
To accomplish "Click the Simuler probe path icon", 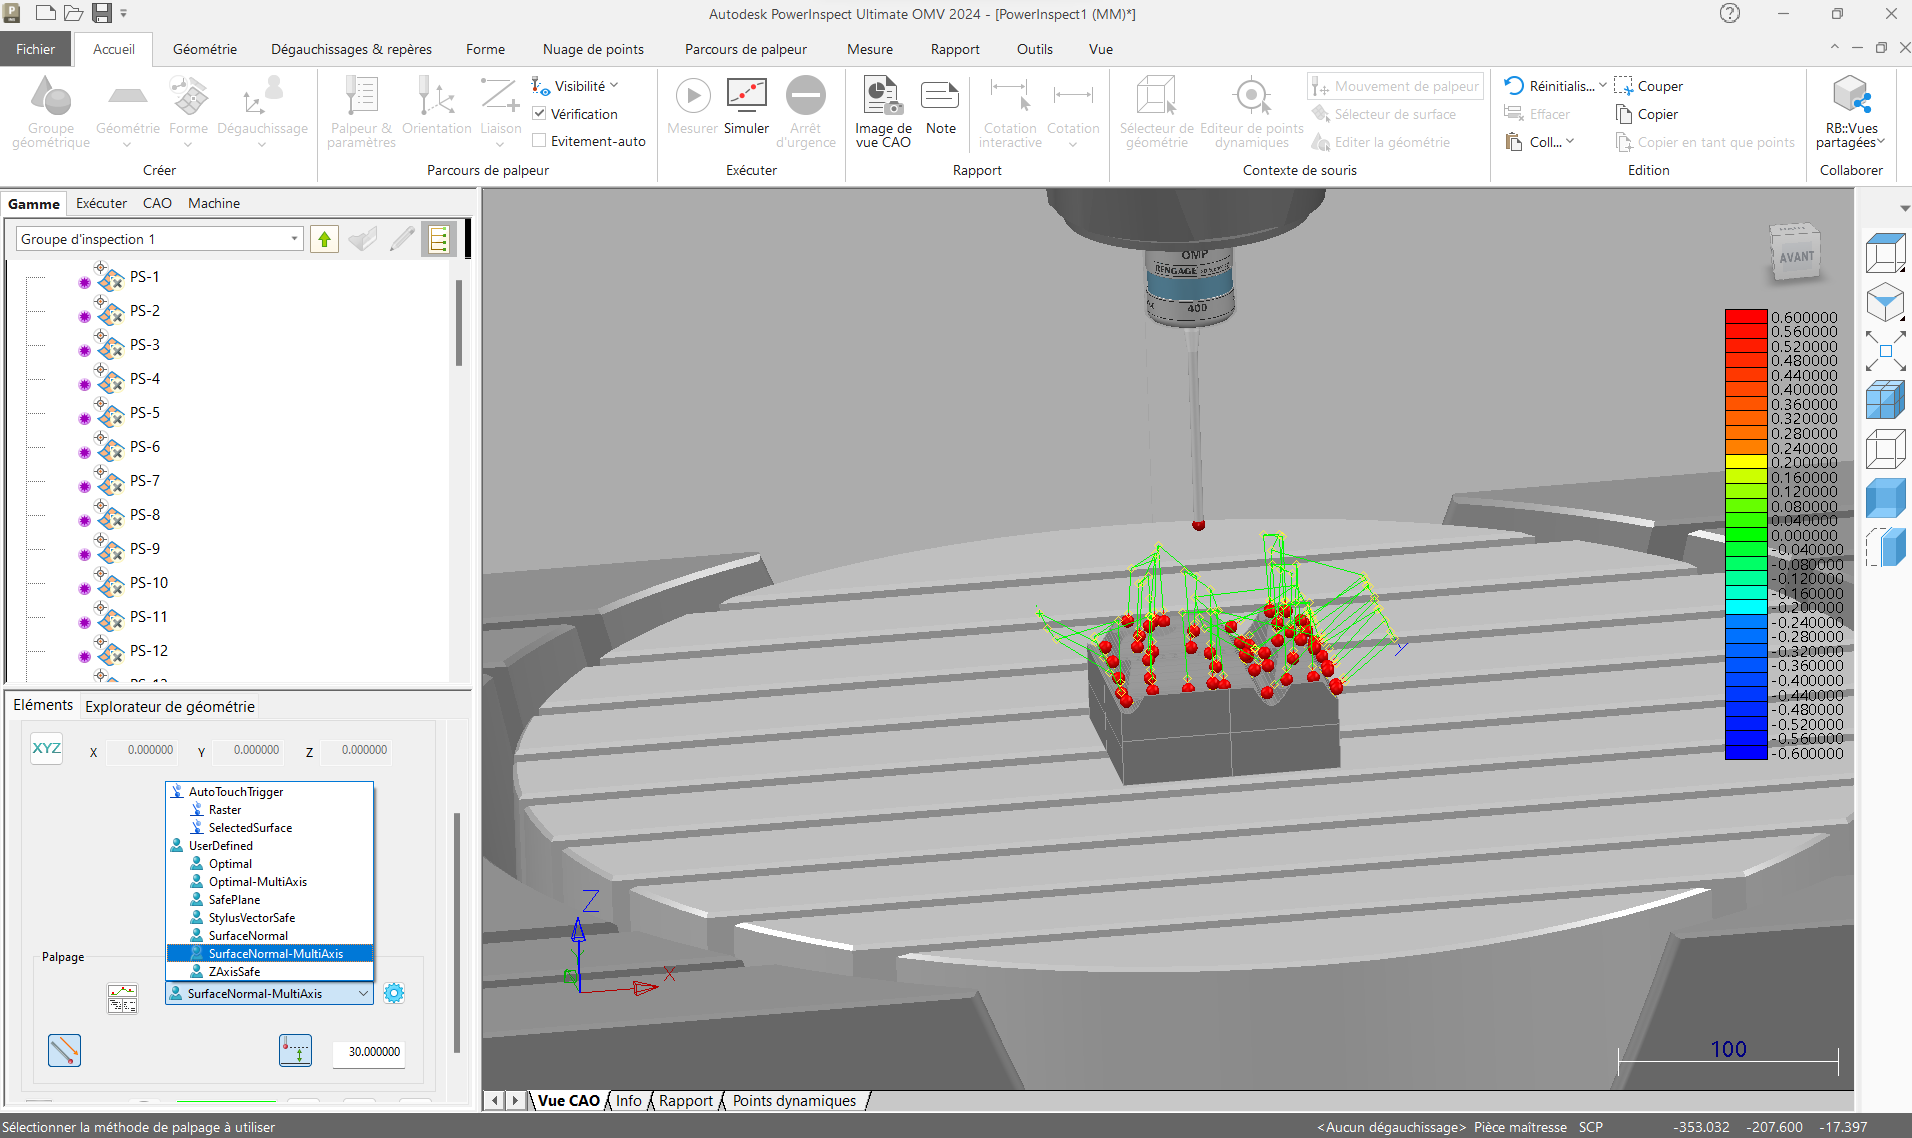I will pyautogui.click(x=746, y=96).
